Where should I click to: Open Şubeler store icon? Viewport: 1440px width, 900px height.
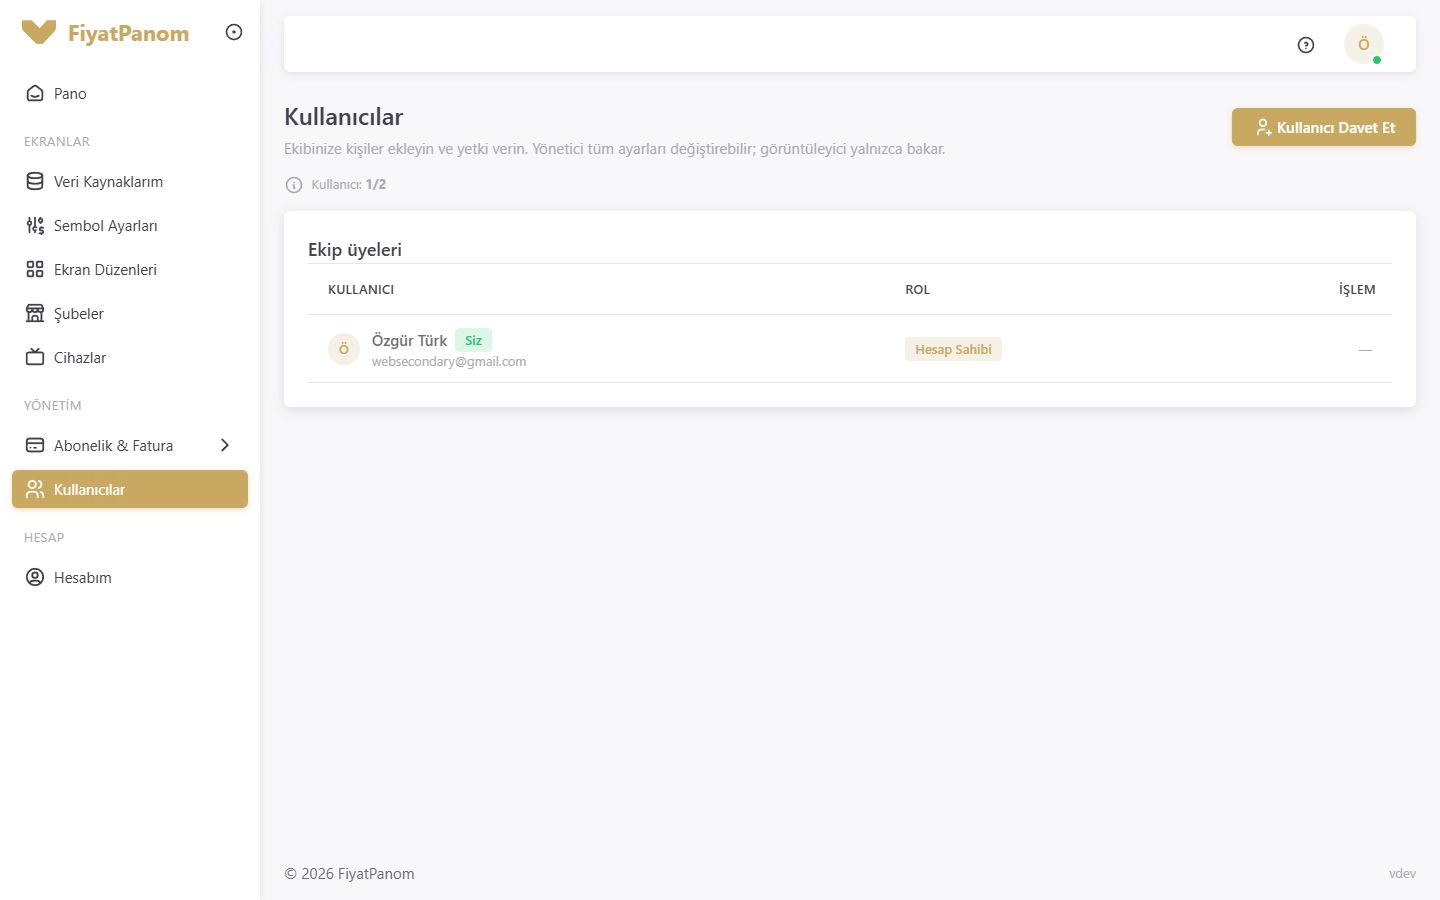(x=35, y=313)
